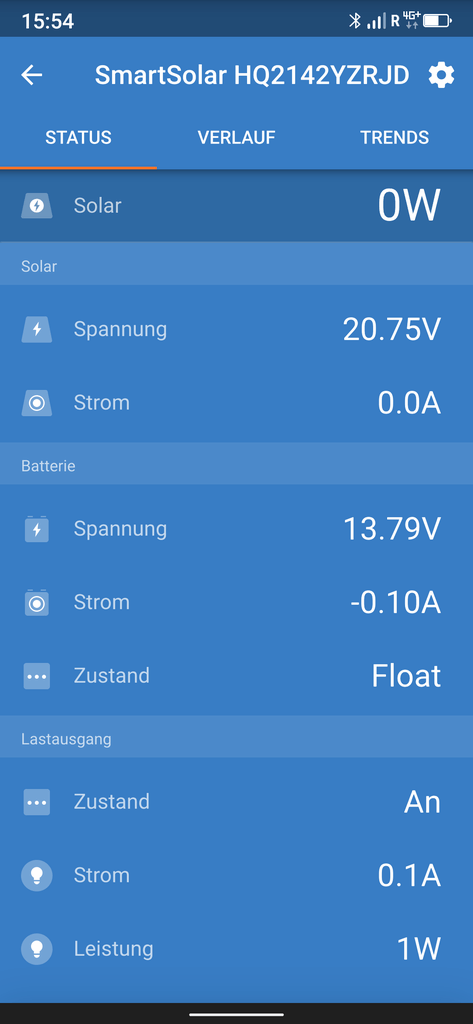
Task: Tap the Lastausgang Strom lightbulb icon
Action: click(37, 876)
